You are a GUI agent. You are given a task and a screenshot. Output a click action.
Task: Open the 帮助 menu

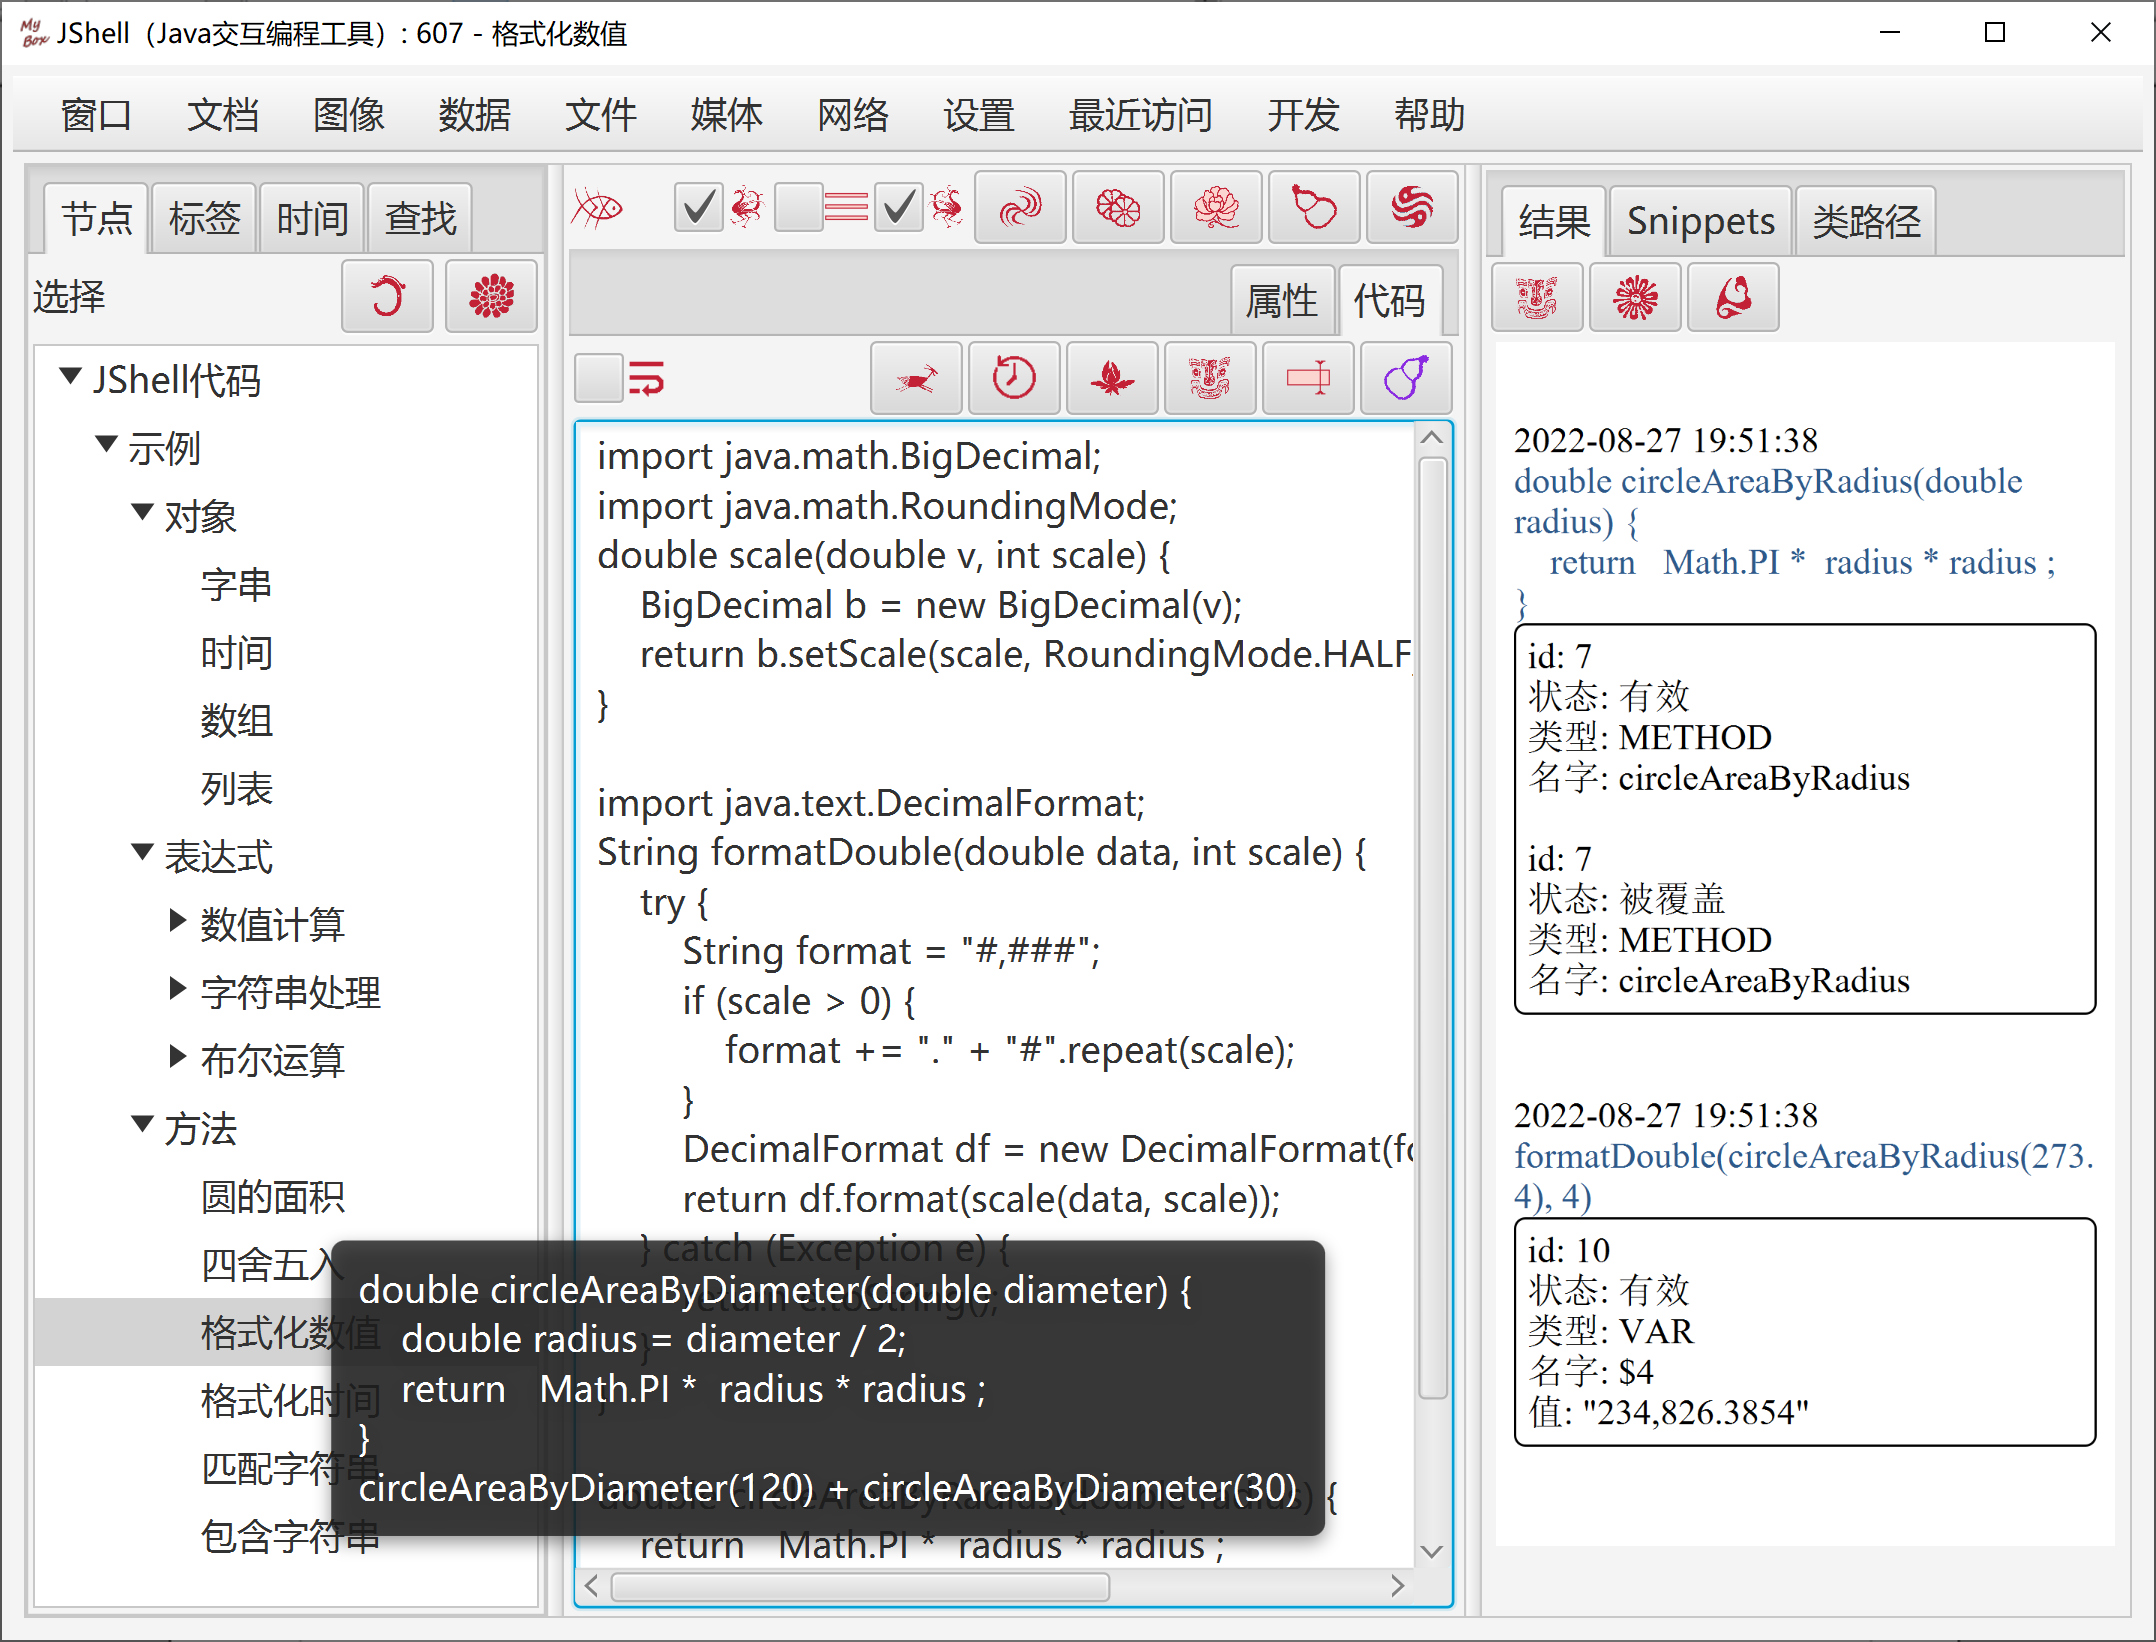coord(1429,115)
